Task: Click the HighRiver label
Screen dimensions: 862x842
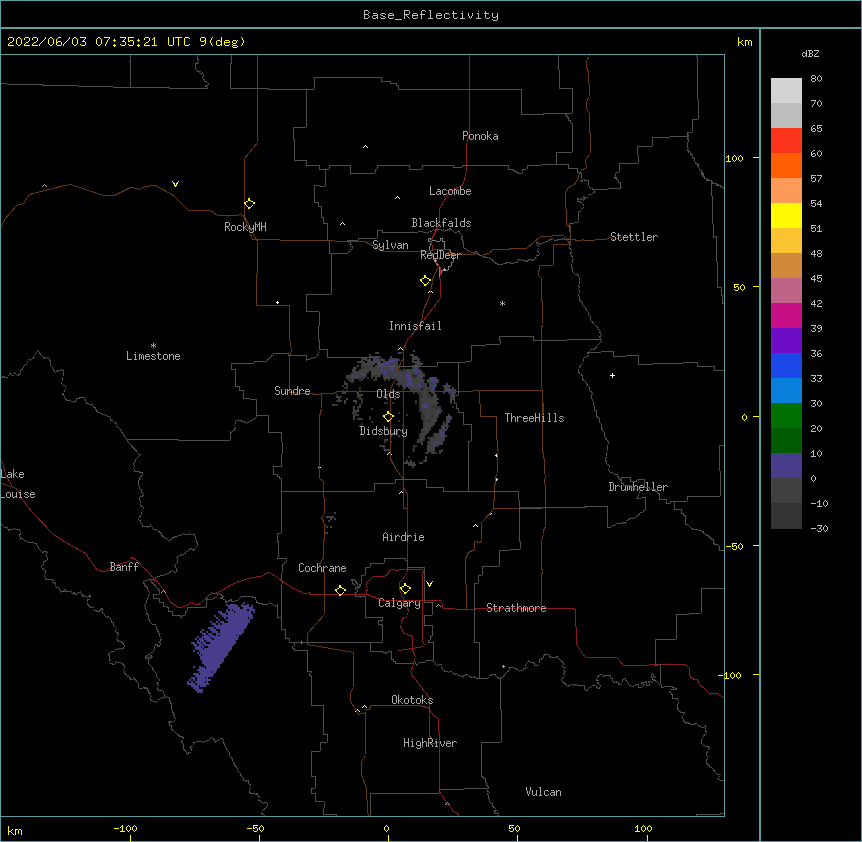Action: 430,743
